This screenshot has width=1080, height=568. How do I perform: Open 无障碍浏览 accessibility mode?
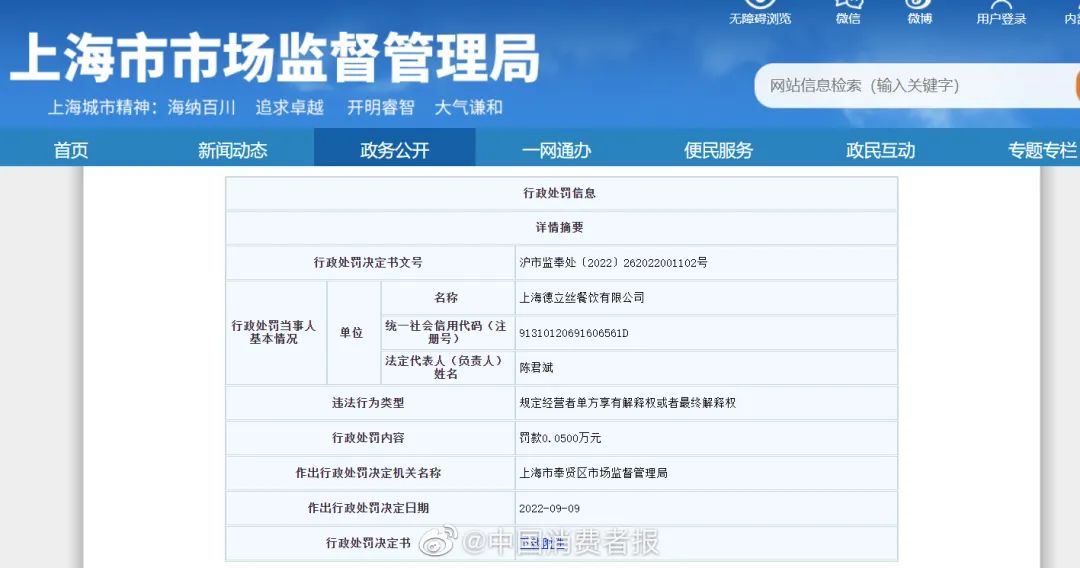[x=760, y=14]
